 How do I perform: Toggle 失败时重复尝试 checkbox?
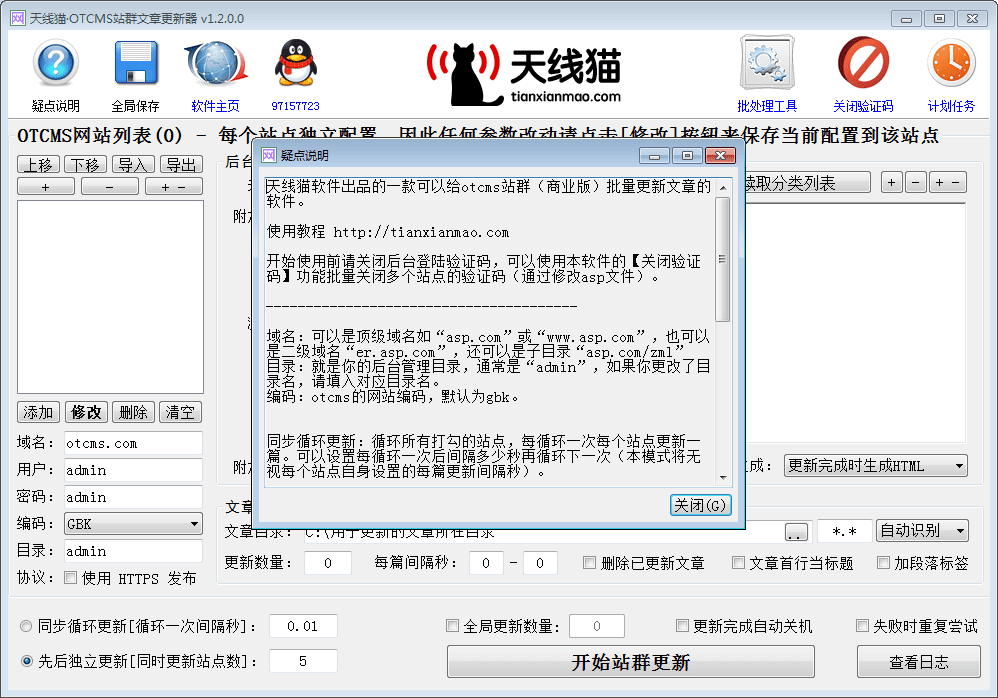(x=862, y=626)
